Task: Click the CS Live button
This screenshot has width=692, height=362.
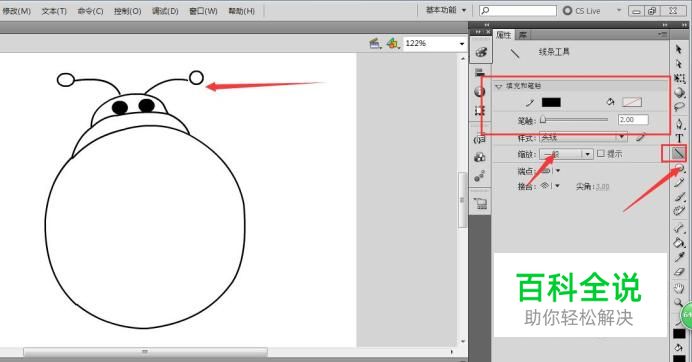Action: tap(582, 11)
